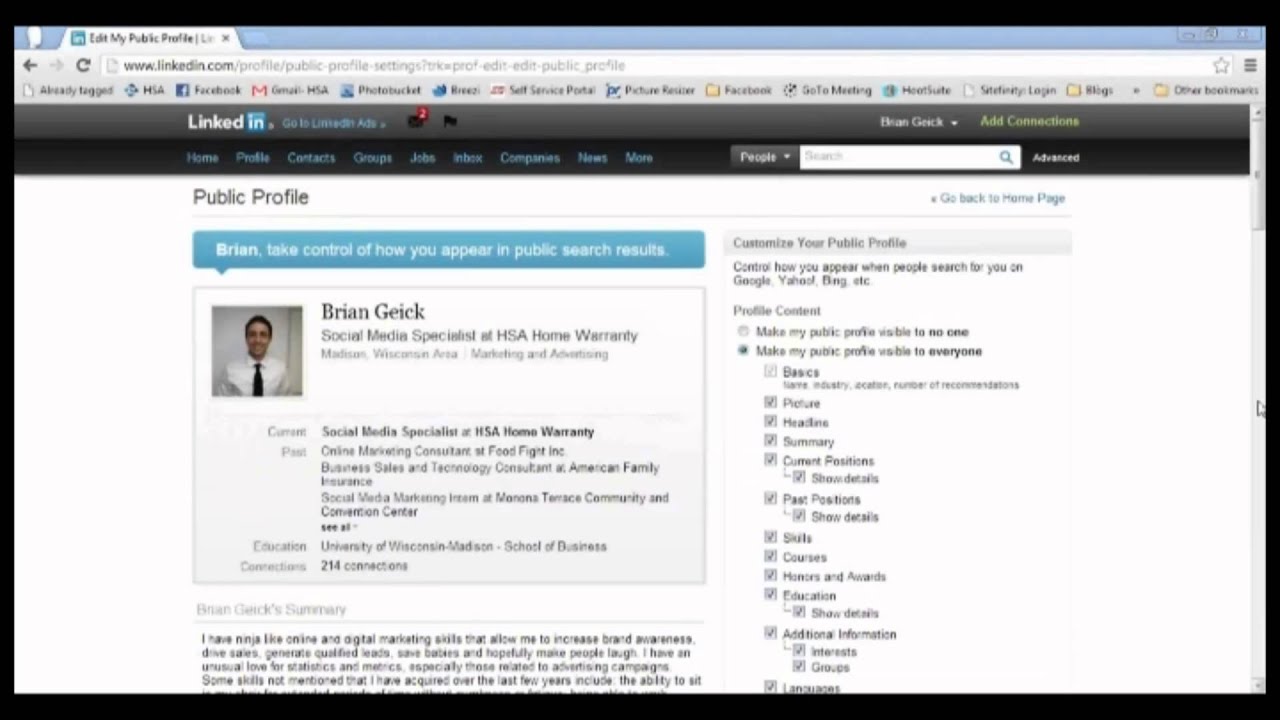Toggle the Education checkbox
1280x720 pixels.
(x=770, y=594)
